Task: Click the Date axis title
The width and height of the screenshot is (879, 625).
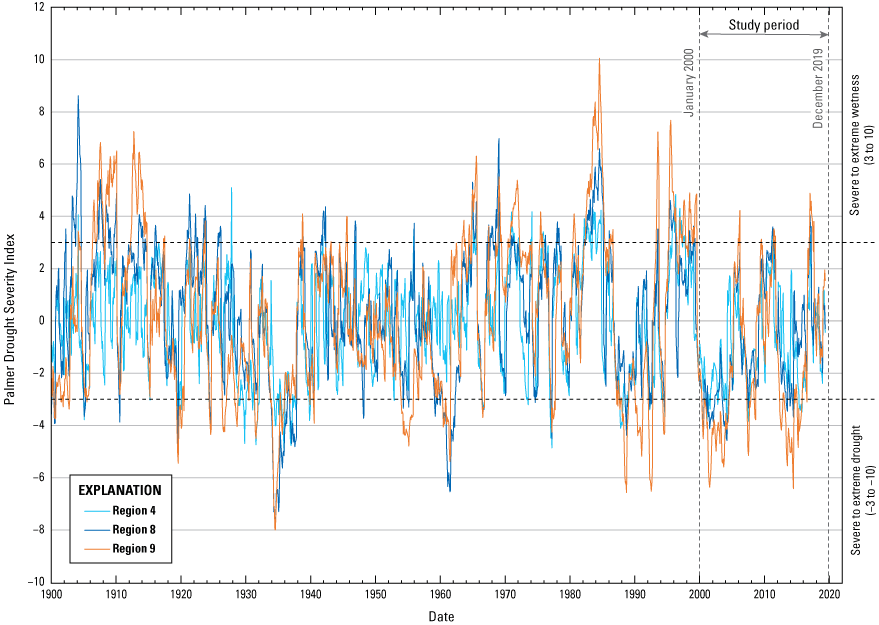Action: click(441, 616)
